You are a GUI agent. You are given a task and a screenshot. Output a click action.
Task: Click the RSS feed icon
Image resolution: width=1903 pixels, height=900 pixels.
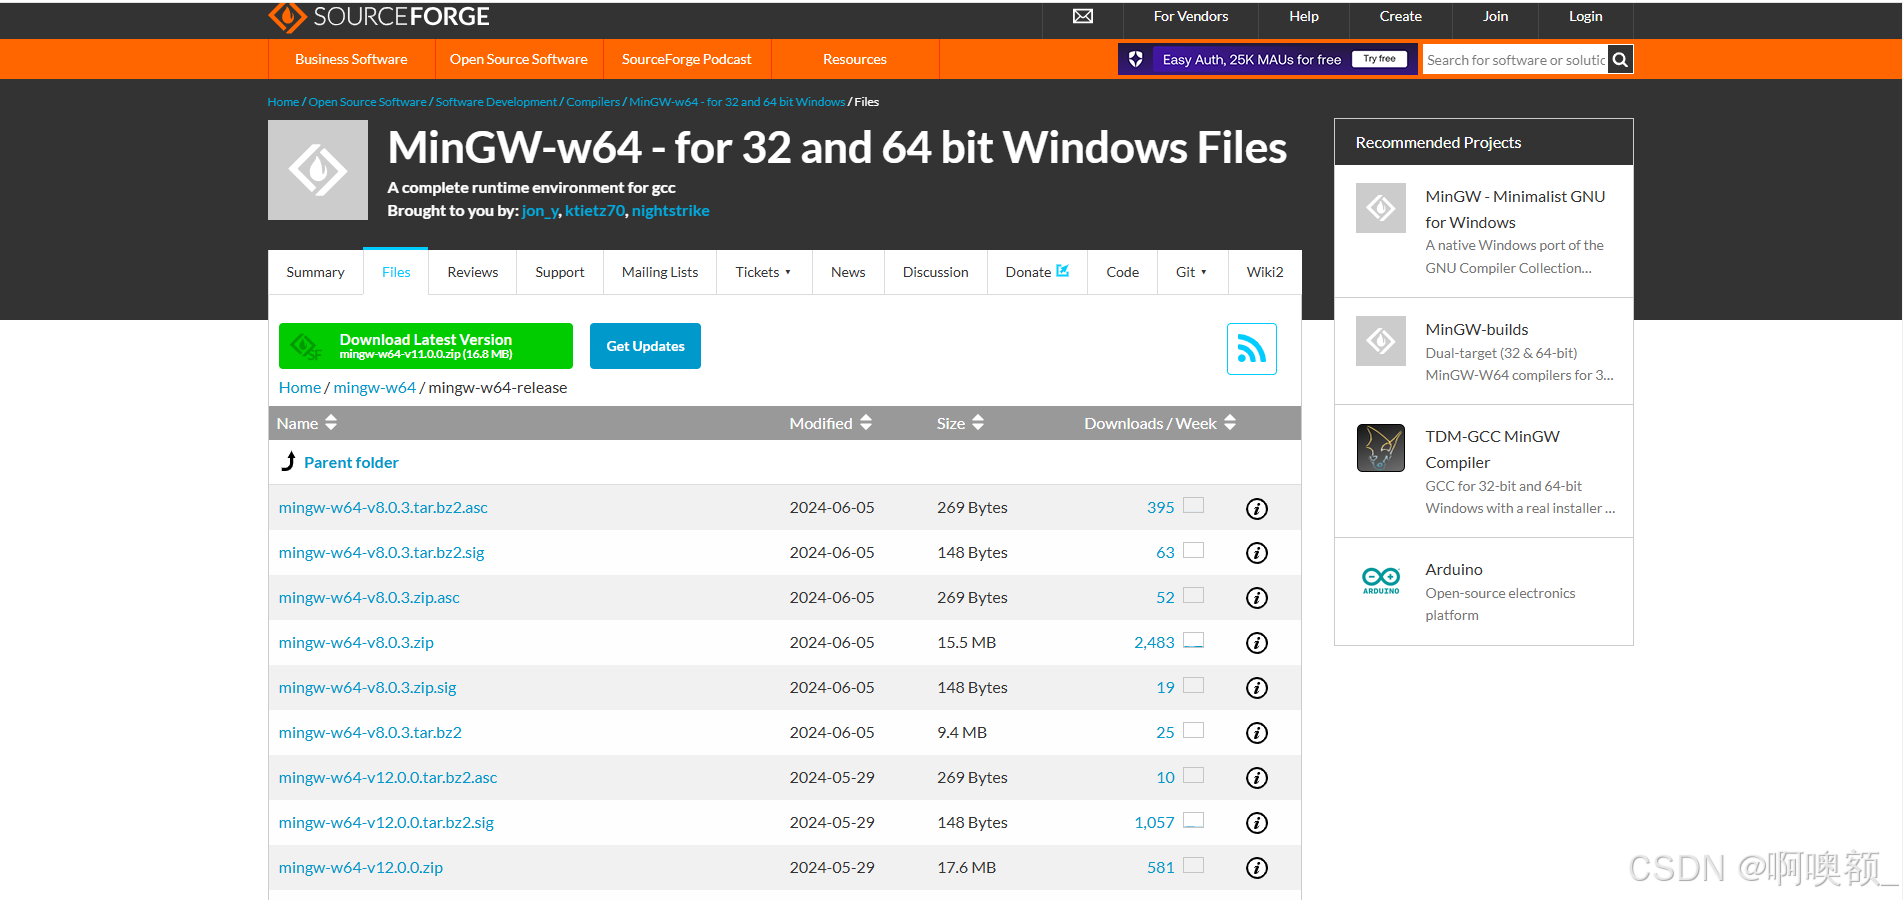[1251, 348]
